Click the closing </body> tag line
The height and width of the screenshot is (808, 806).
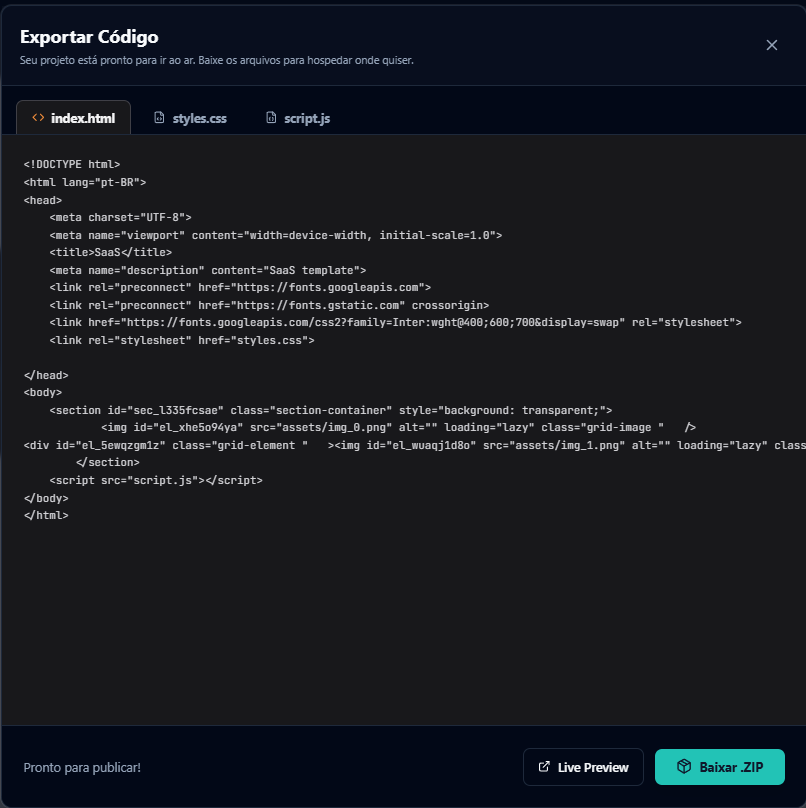pyautogui.click(x=46, y=499)
